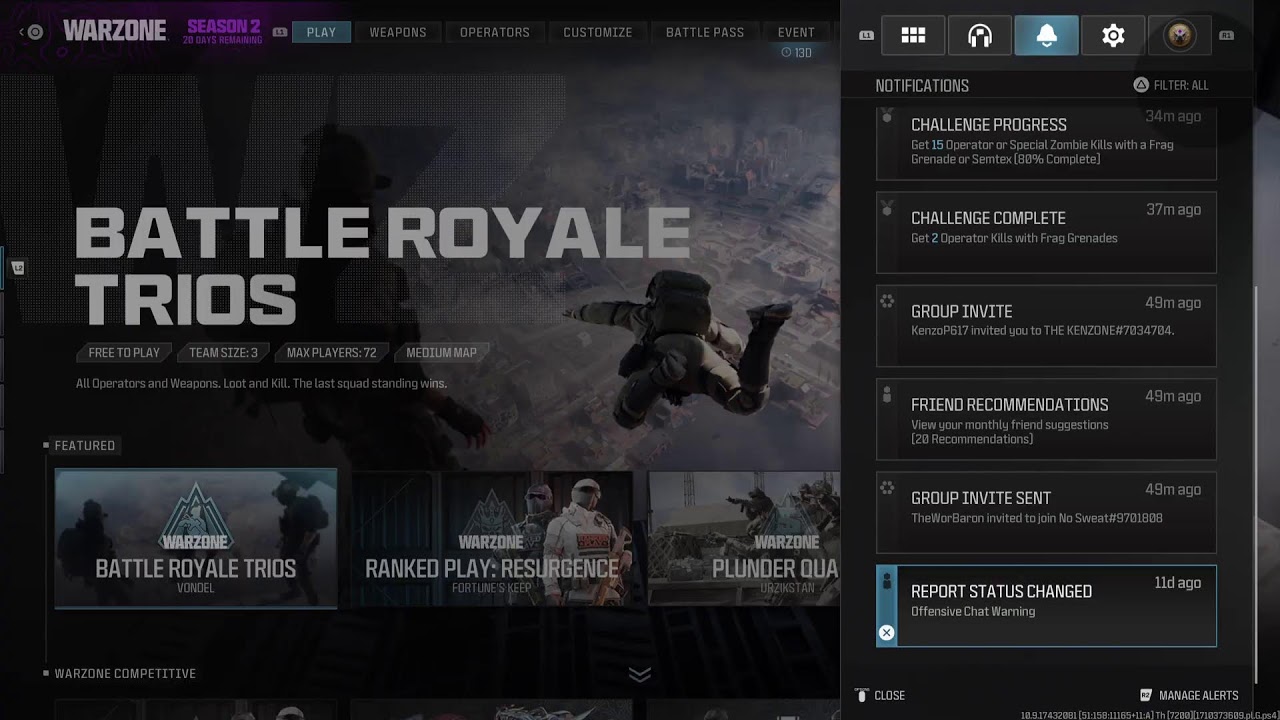The width and height of the screenshot is (1280, 720).
Task: Click the Friend Recommendations notification type icon
Action: (x=887, y=395)
